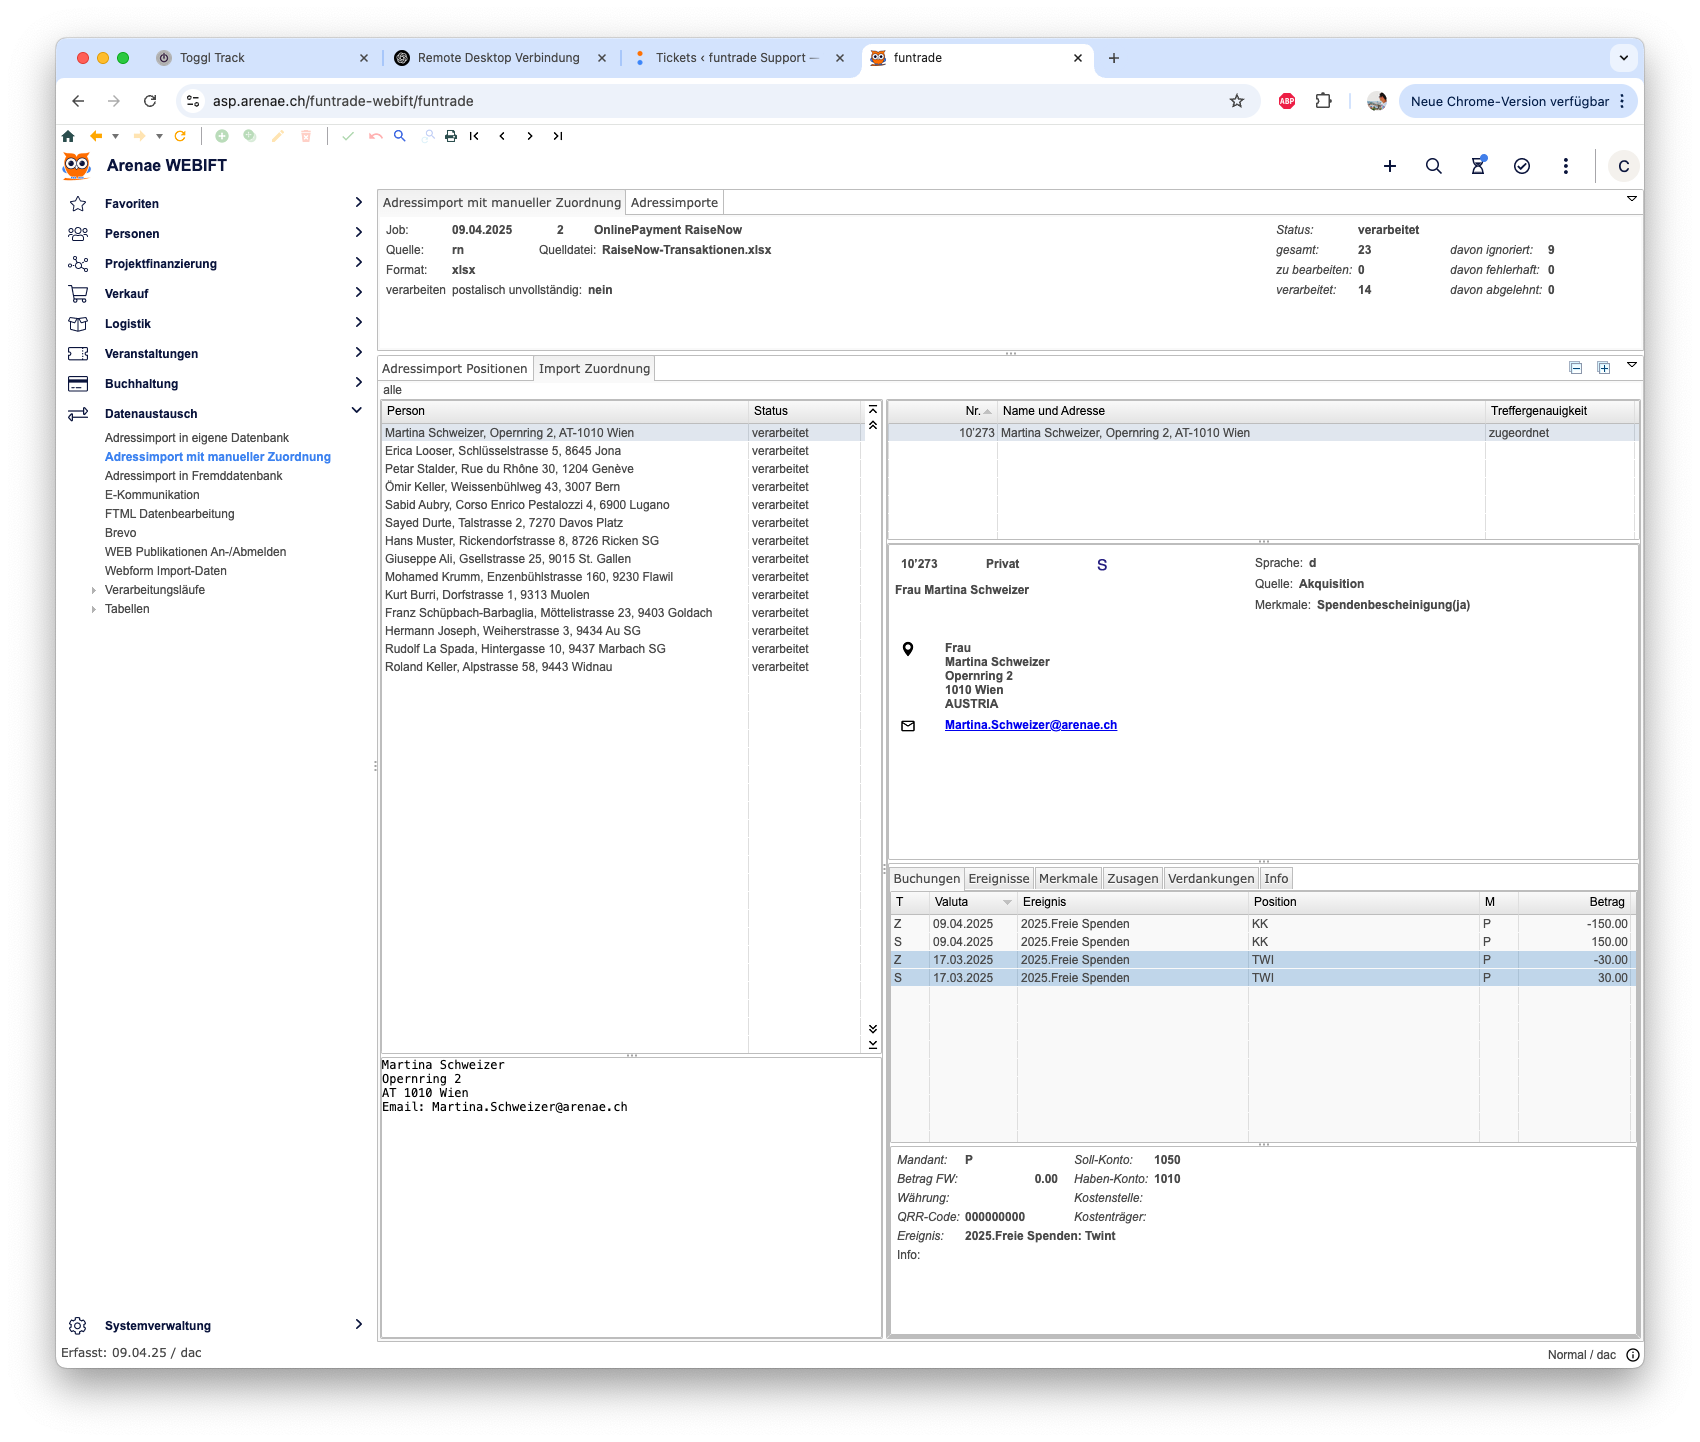This screenshot has width=1700, height=1442.
Task: Click the plus icon in the header
Action: (x=1389, y=166)
